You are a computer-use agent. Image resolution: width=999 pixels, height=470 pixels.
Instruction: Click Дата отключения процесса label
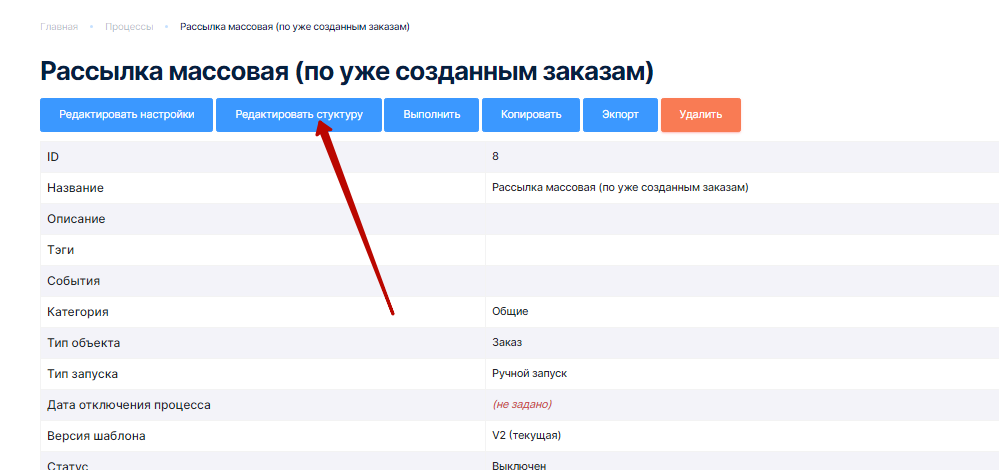[x=129, y=405]
